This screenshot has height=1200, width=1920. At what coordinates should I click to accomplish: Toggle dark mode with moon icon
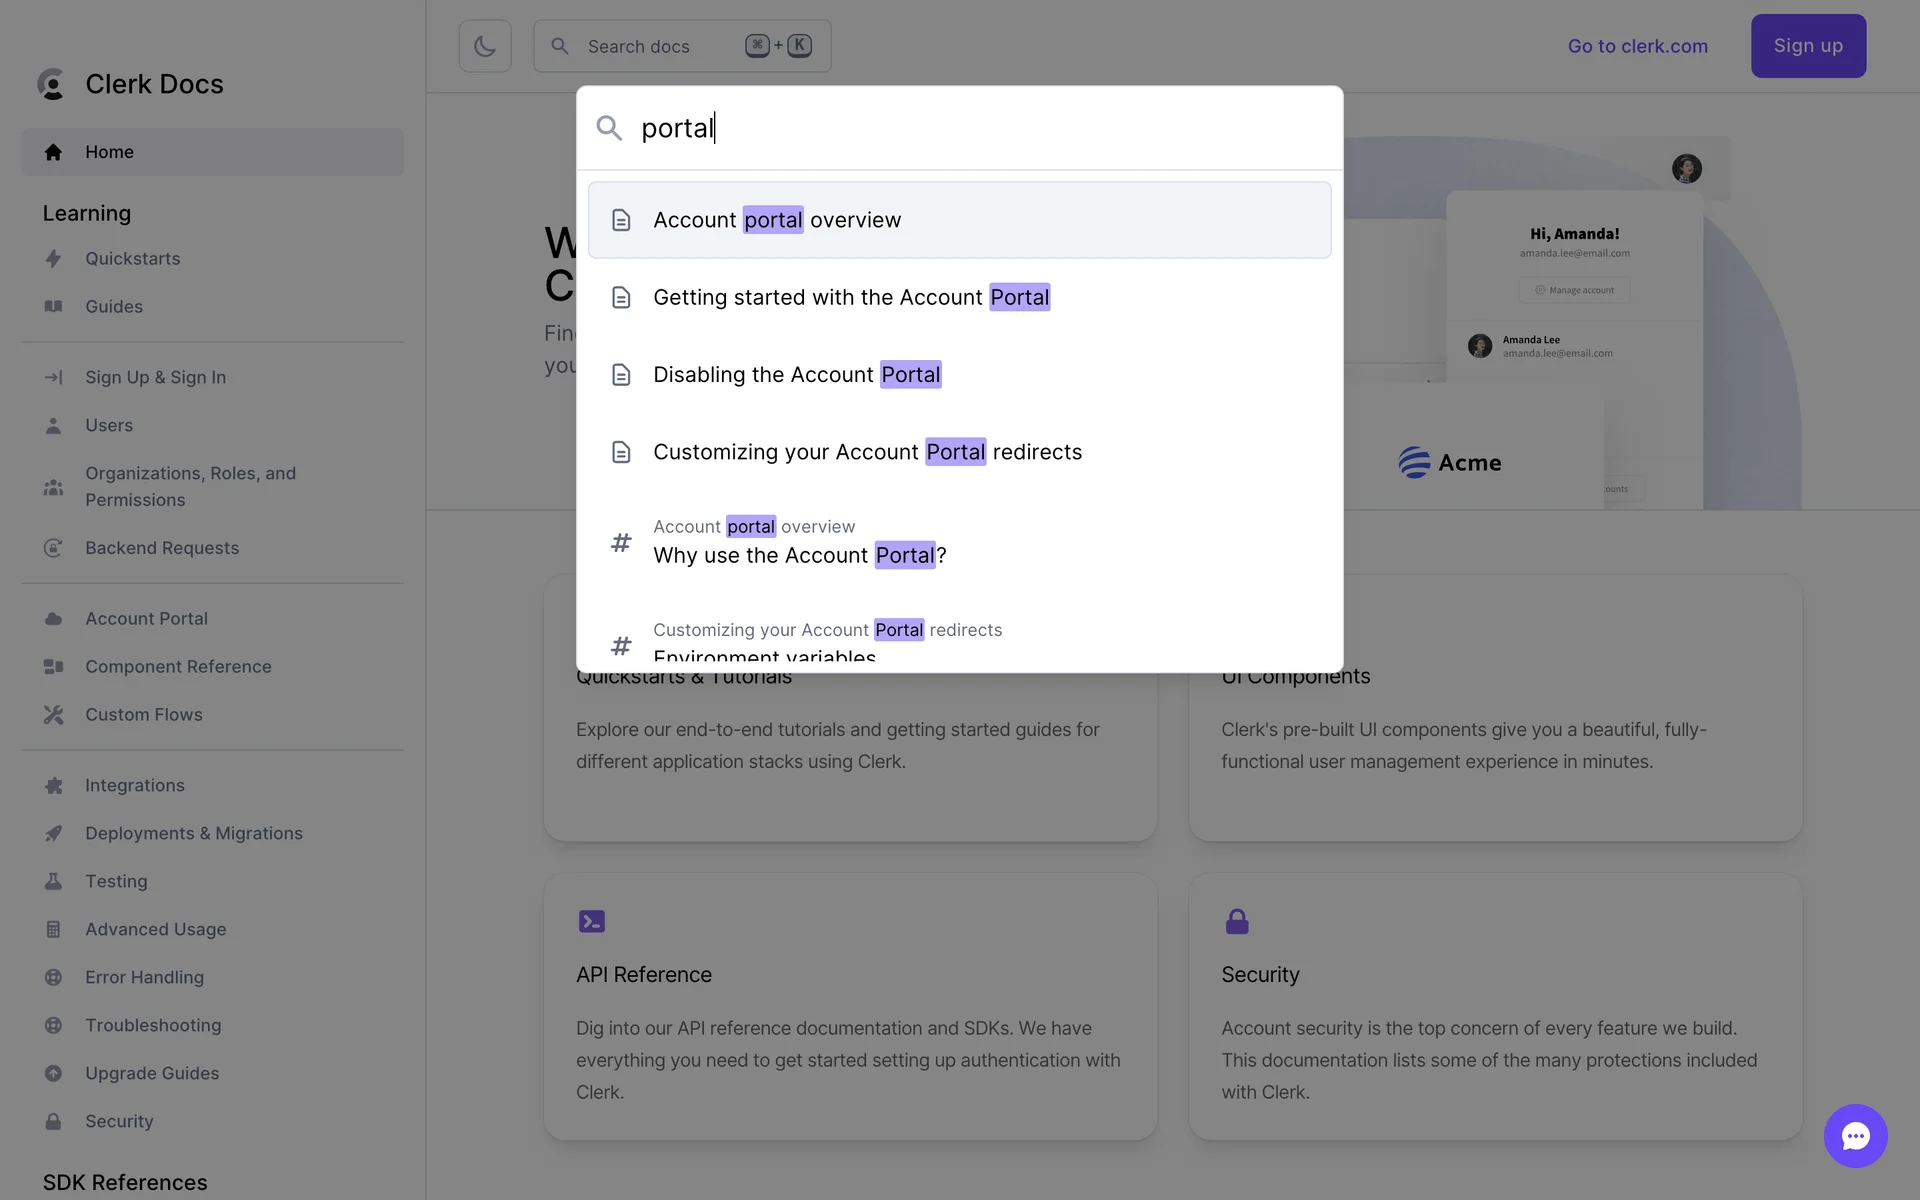[485, 46]
